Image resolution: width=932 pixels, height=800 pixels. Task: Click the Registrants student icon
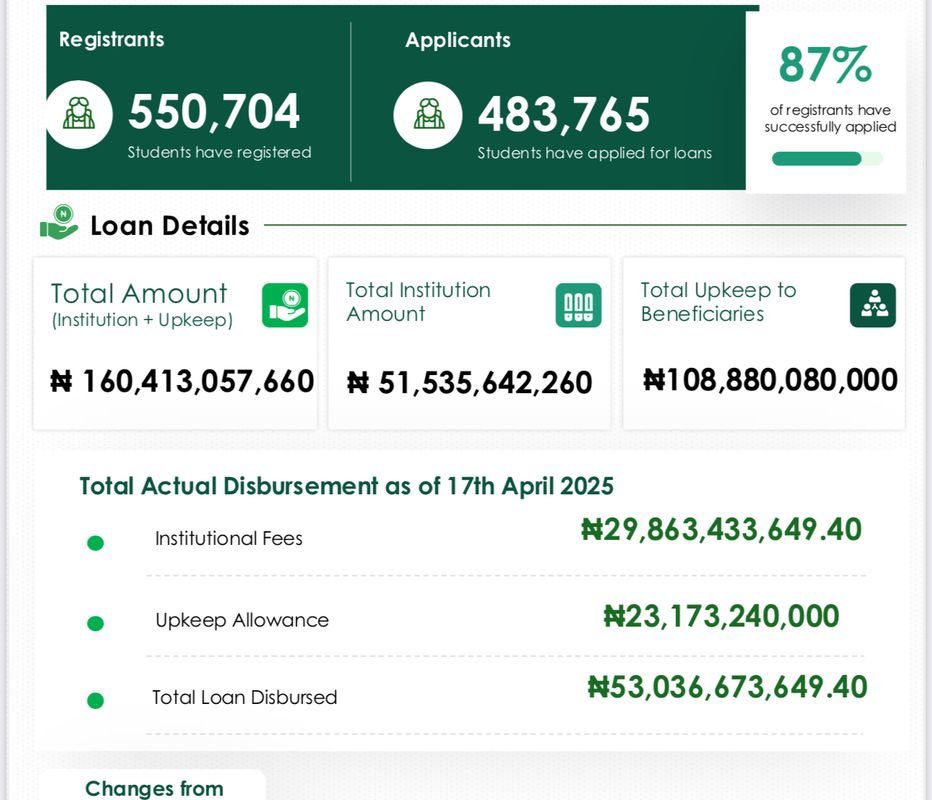point(78,114)
